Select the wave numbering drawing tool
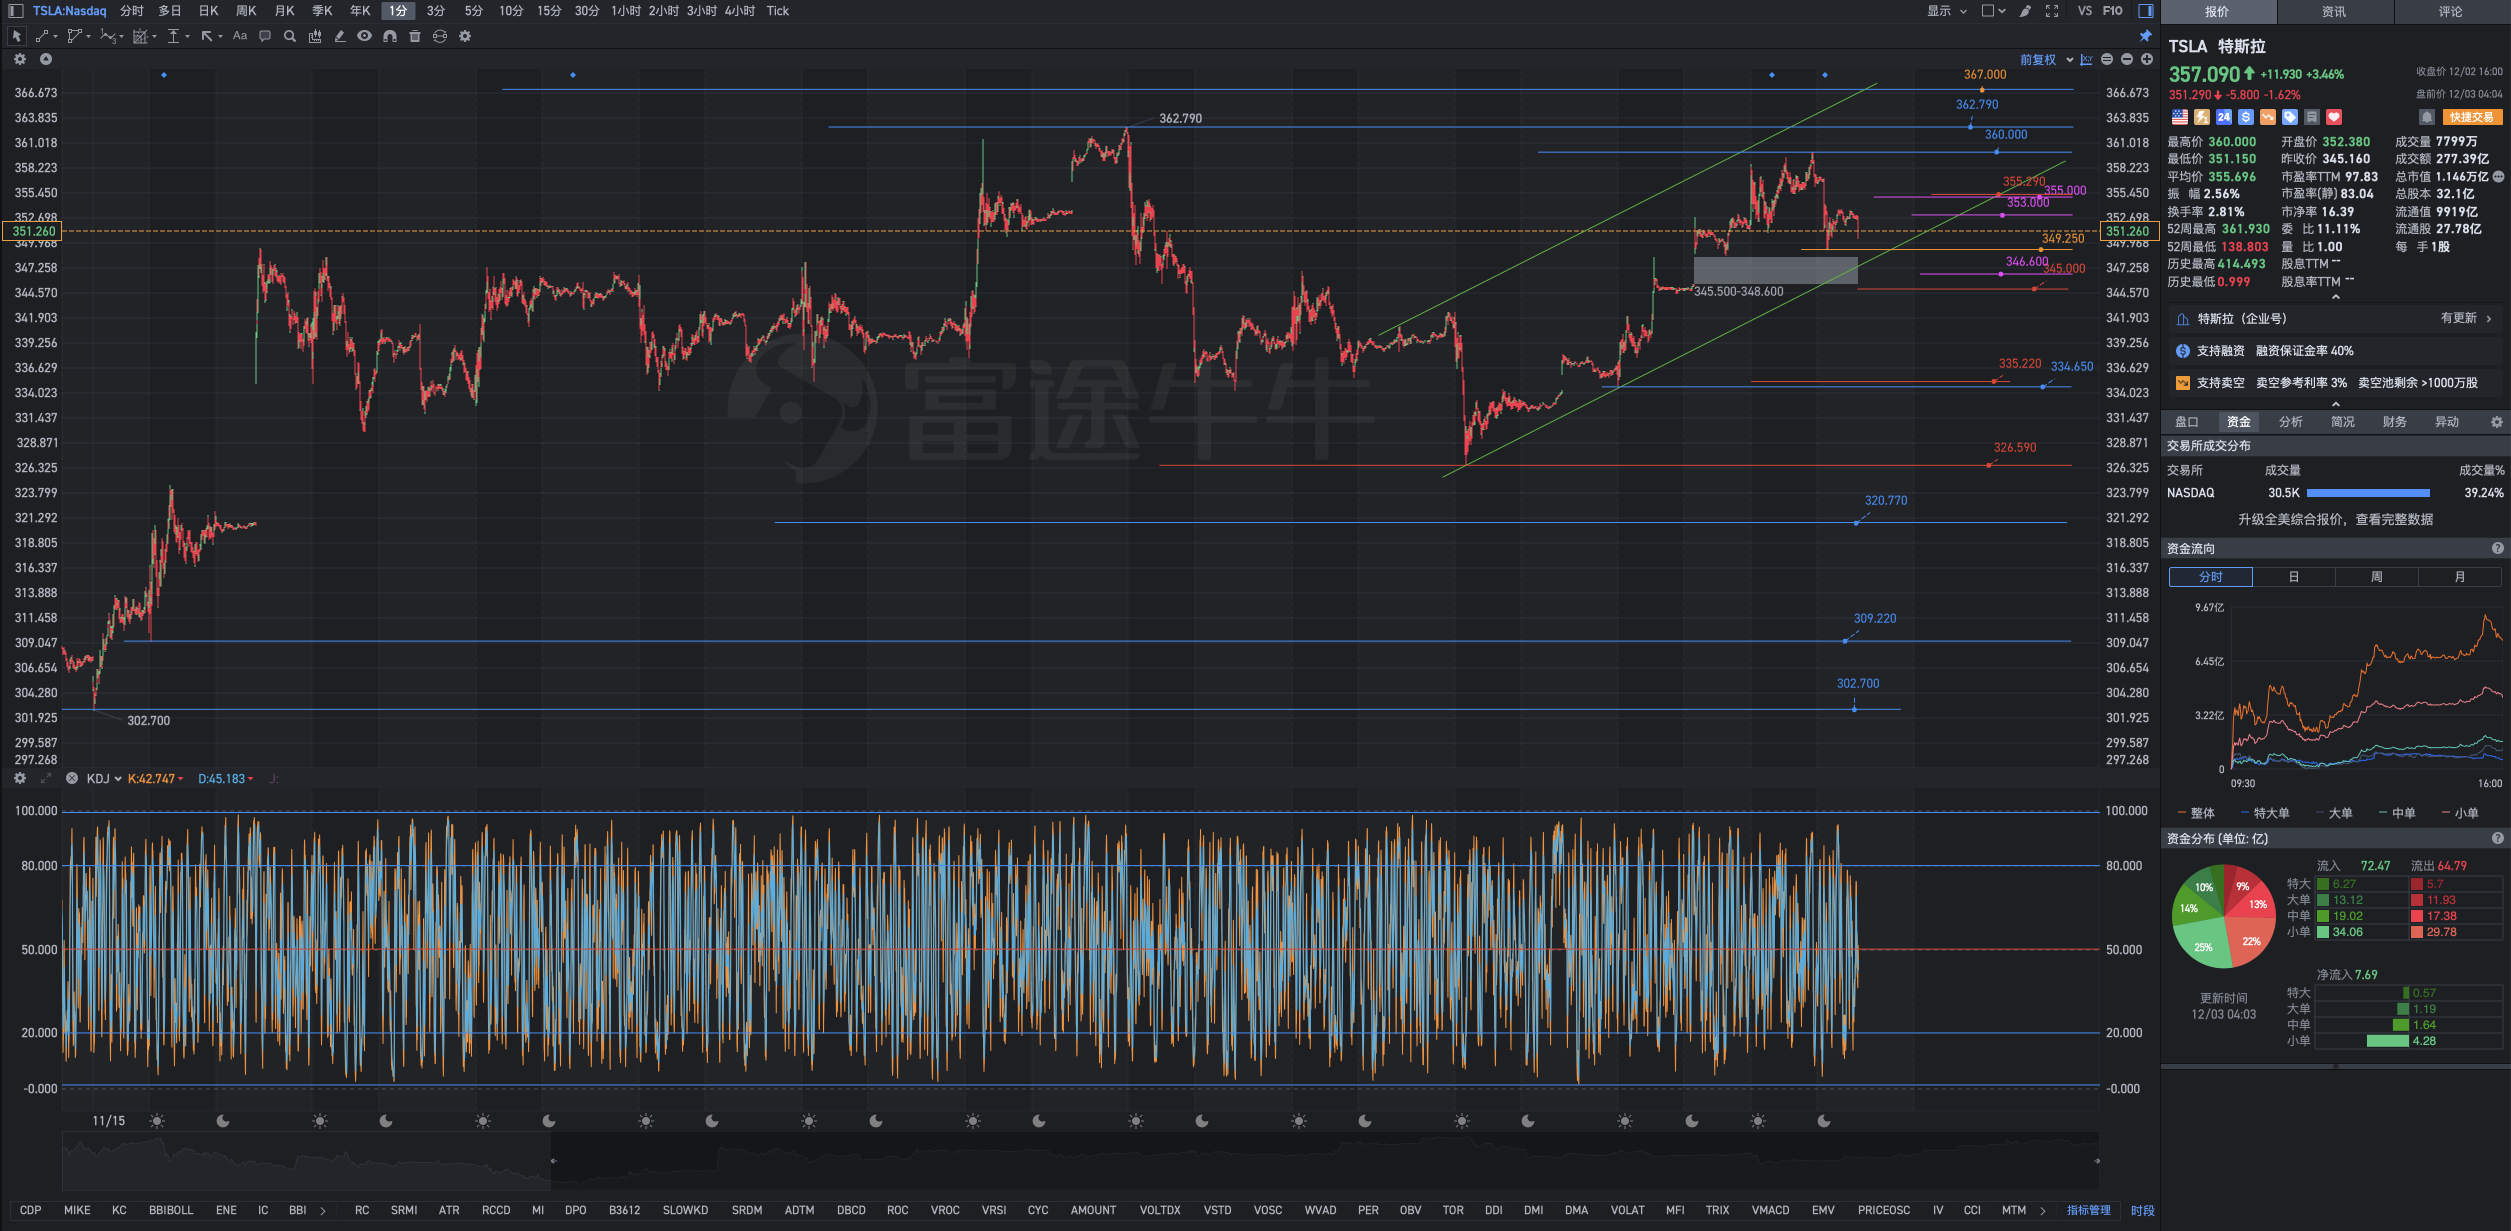The width and height of the screenshot is (2511, 1231). 108,36
